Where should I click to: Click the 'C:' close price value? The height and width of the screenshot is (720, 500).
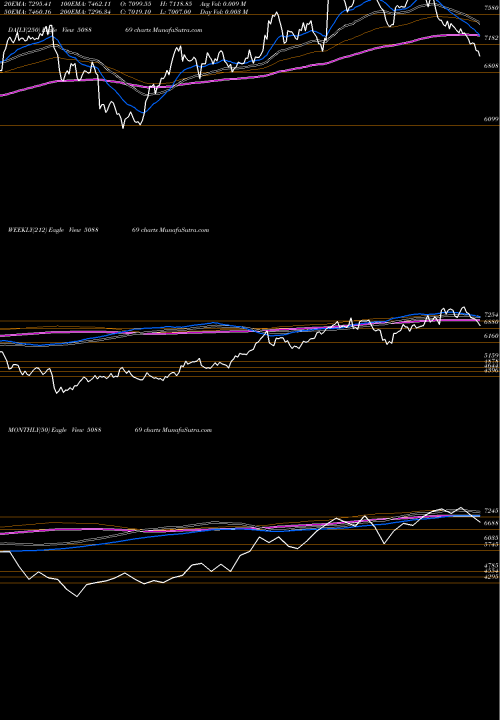click(x=136, y=11)
